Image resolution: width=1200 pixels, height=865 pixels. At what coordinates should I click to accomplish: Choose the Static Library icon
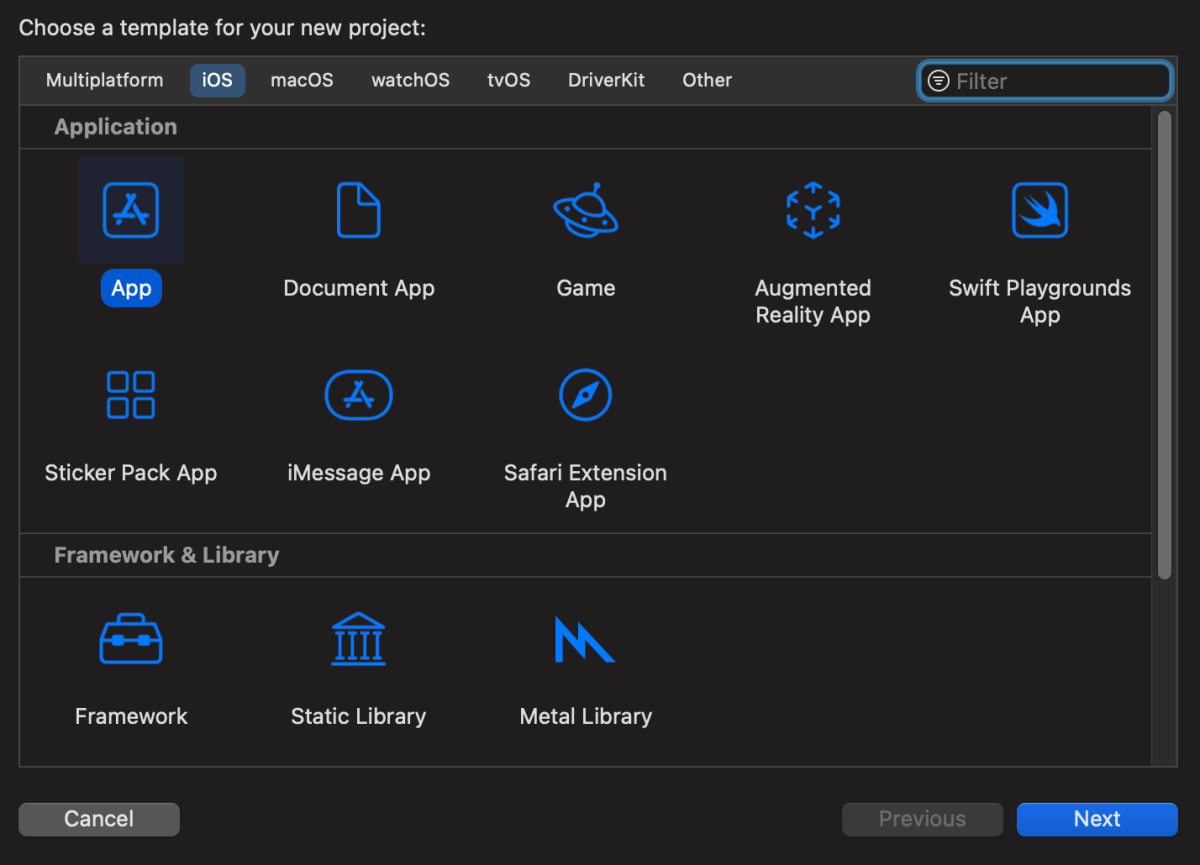[358, 639]
